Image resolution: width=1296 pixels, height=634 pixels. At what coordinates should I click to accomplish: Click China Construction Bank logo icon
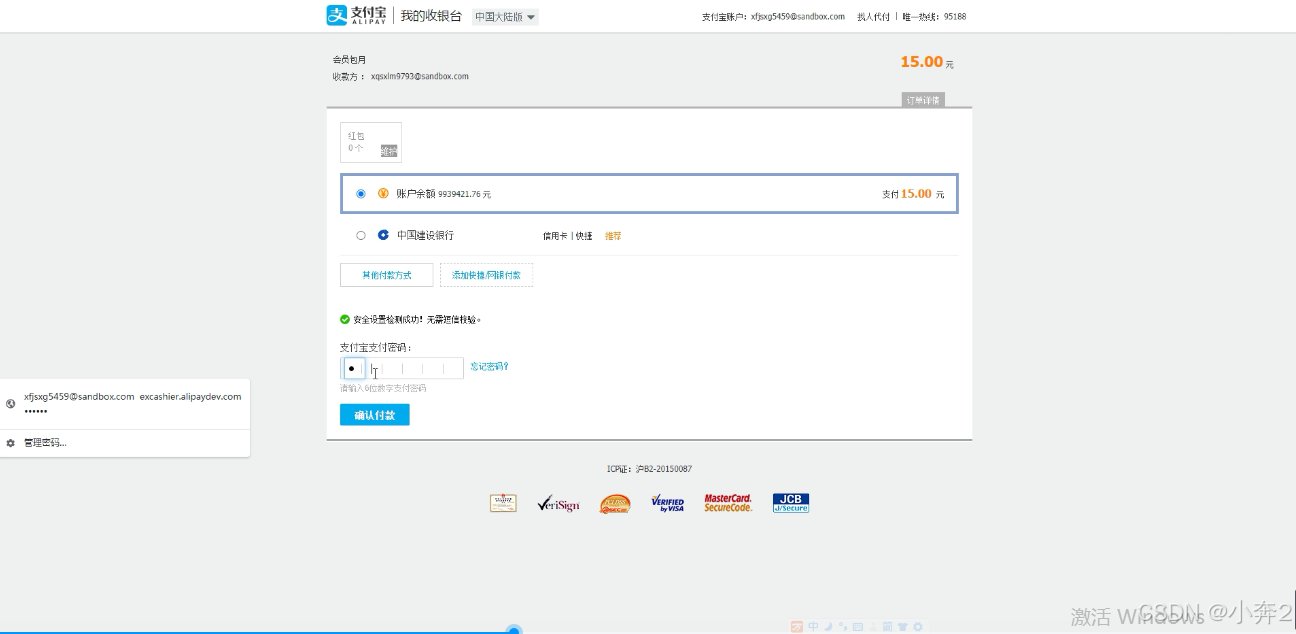tap(383, 236)
